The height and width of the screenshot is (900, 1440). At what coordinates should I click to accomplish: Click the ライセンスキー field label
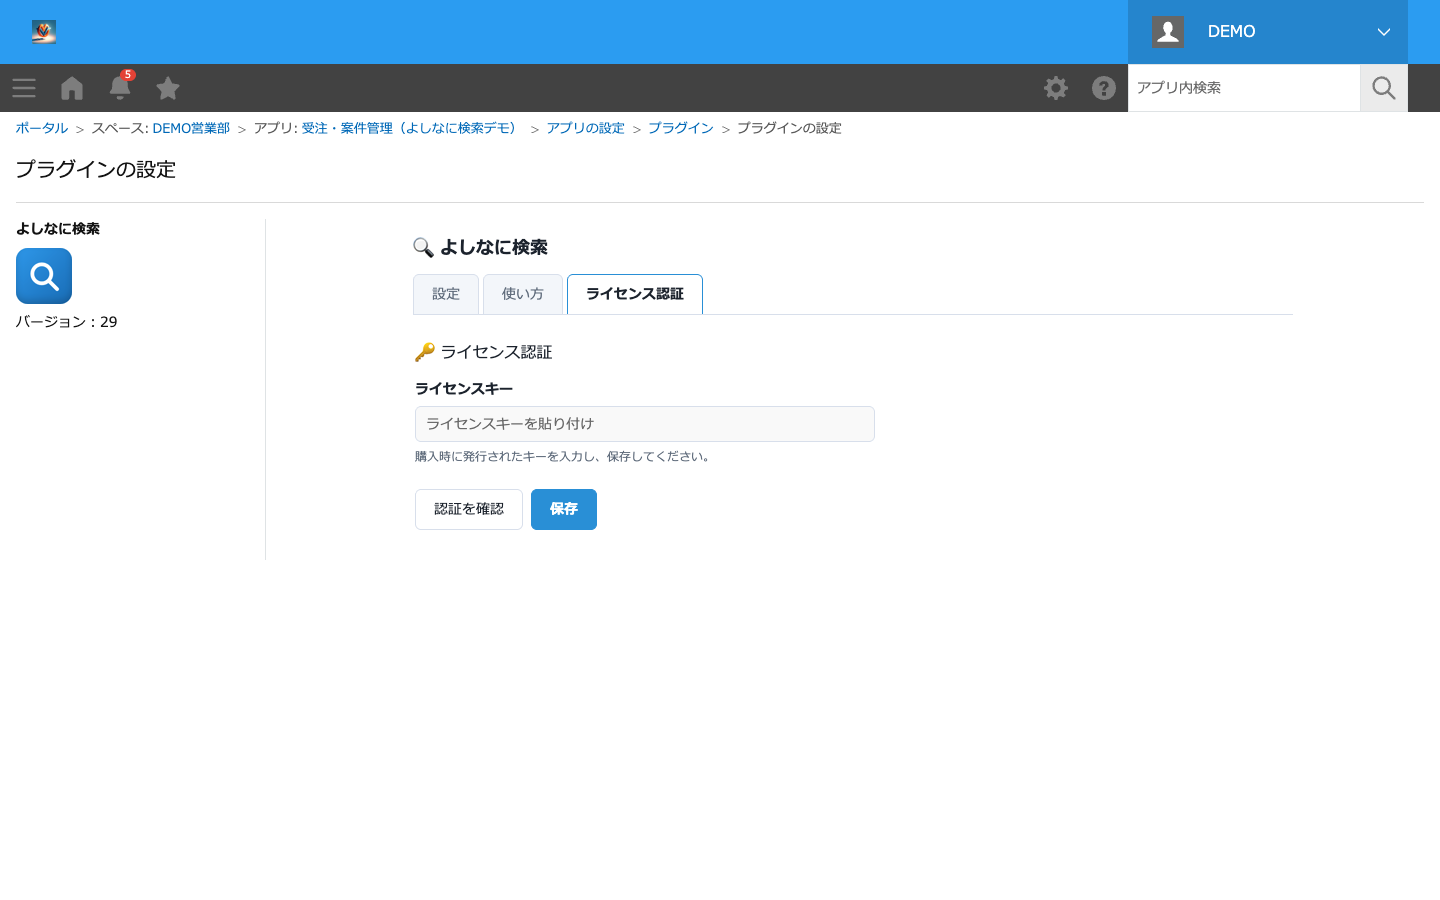pos(464,389)
